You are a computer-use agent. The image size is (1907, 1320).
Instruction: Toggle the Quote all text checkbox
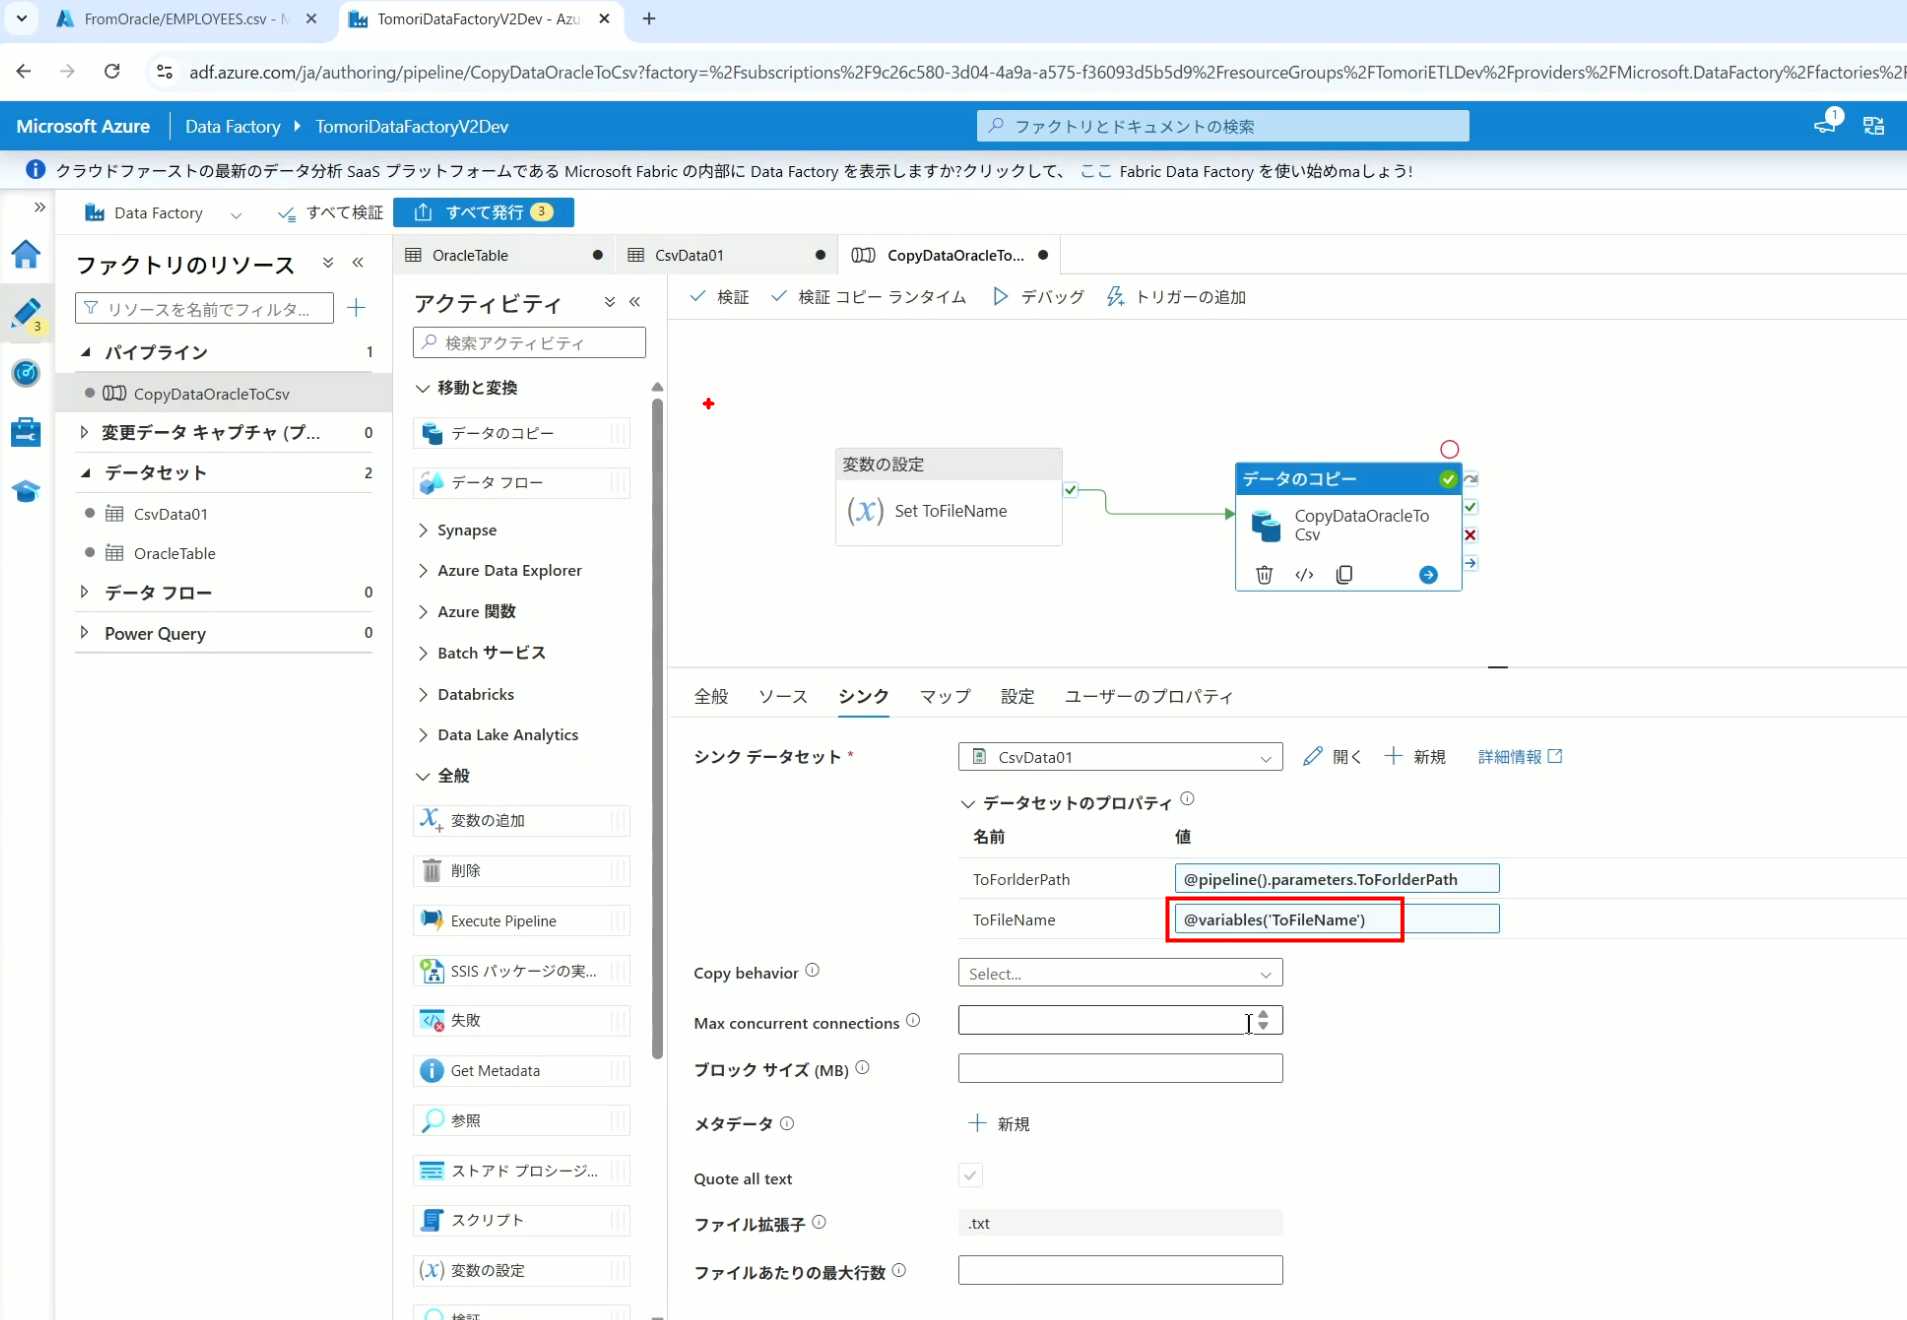[970, 1176]
